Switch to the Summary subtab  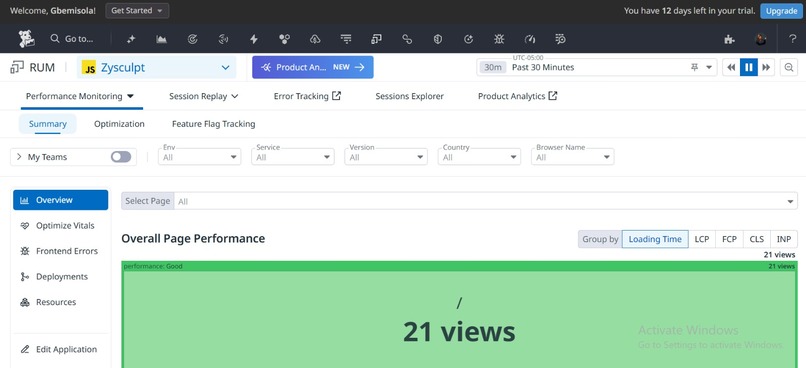pos(47,124)
